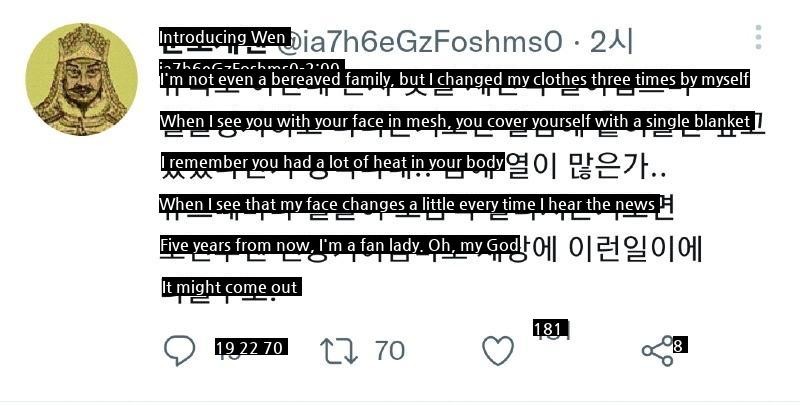This screenshot has height=406, width=800.
Task: Click the reply speech bubble icon
Action: click(179, 350)
